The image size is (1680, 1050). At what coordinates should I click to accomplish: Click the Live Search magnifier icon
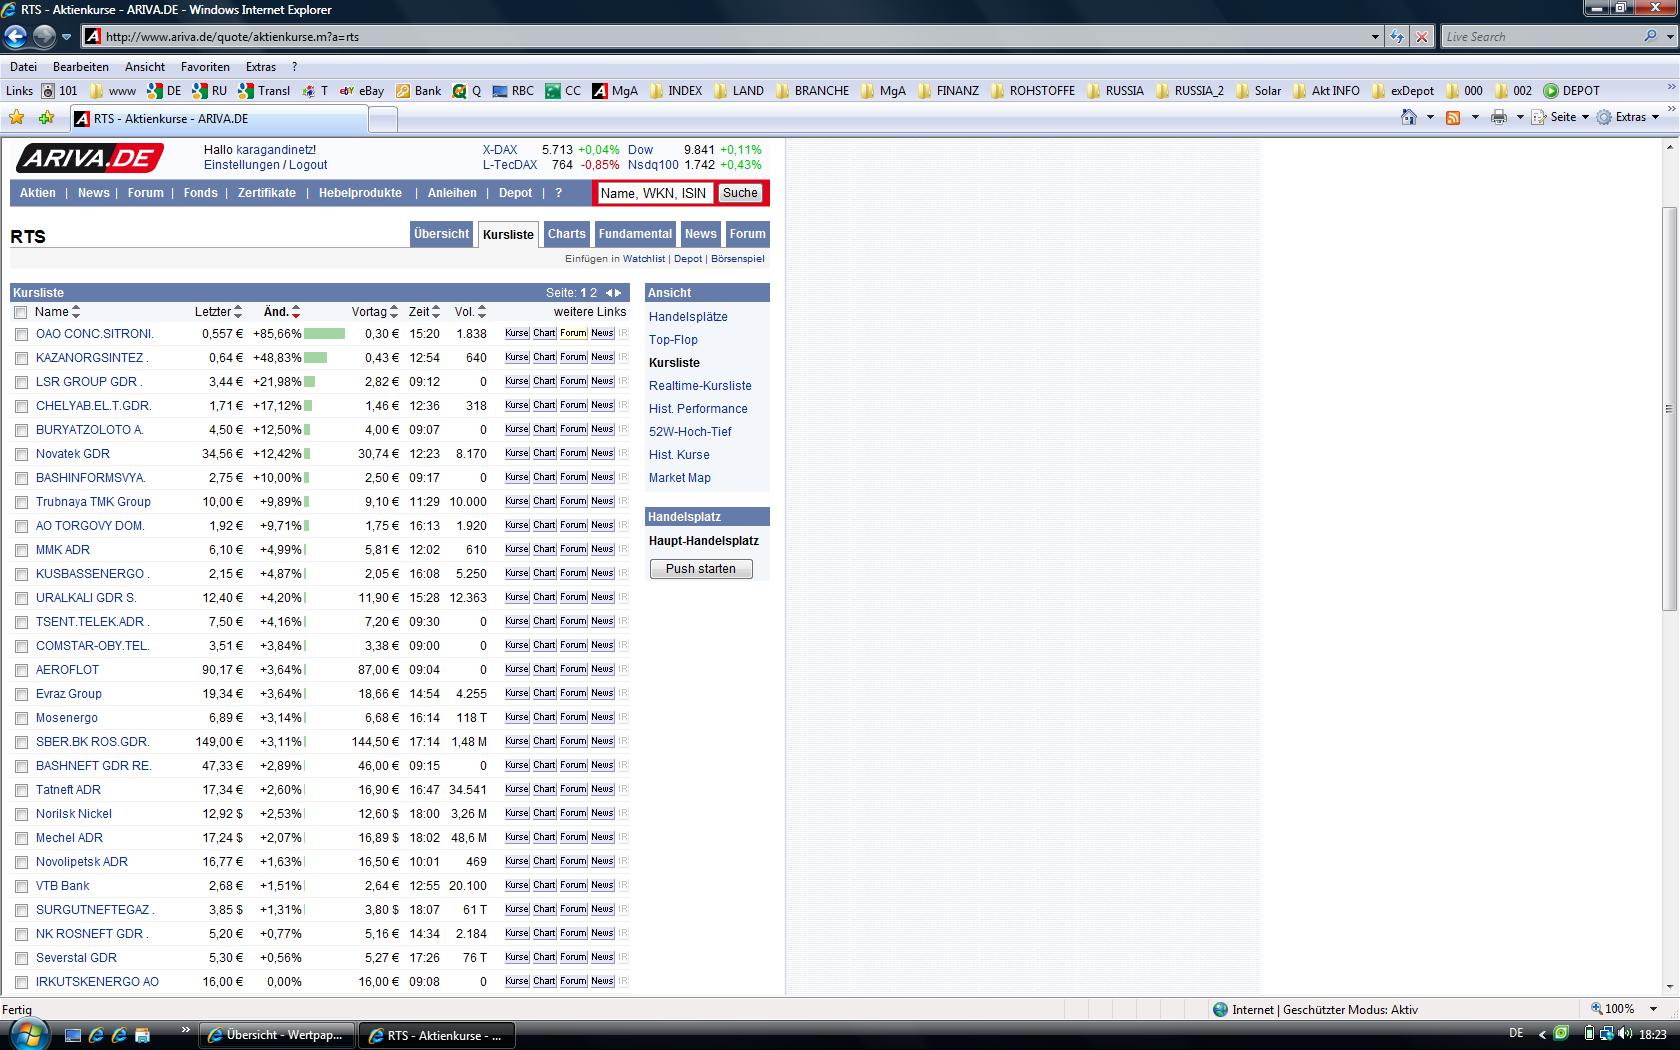(x=1650, y=37)
